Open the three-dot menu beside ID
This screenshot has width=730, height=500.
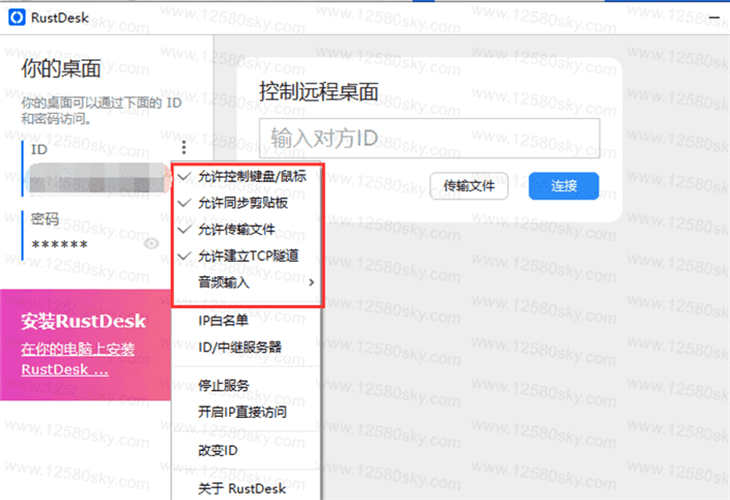pyautogui.click(x=184, y=148)
